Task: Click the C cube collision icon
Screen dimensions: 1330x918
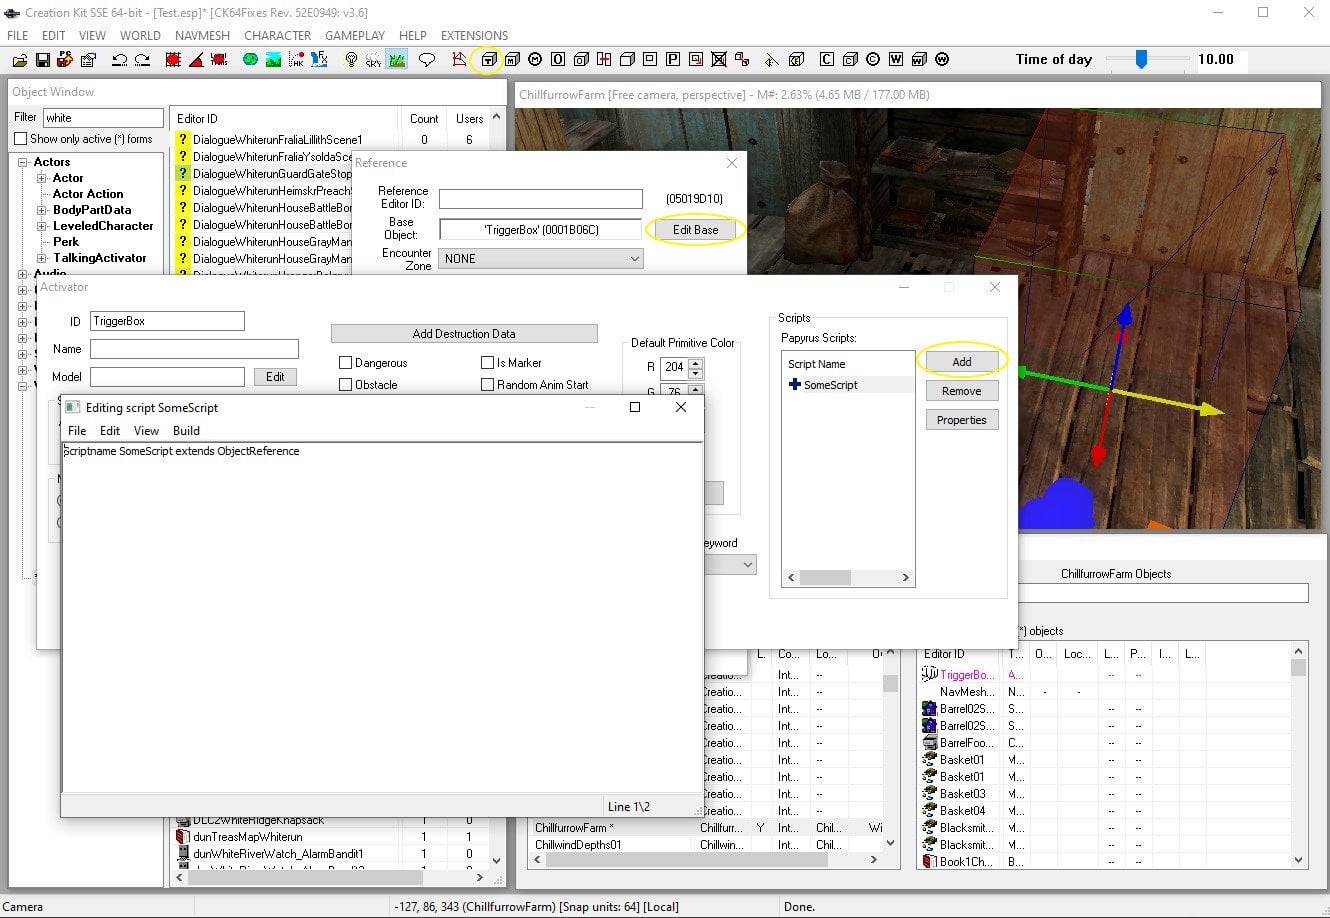Action: coord(850,60)
